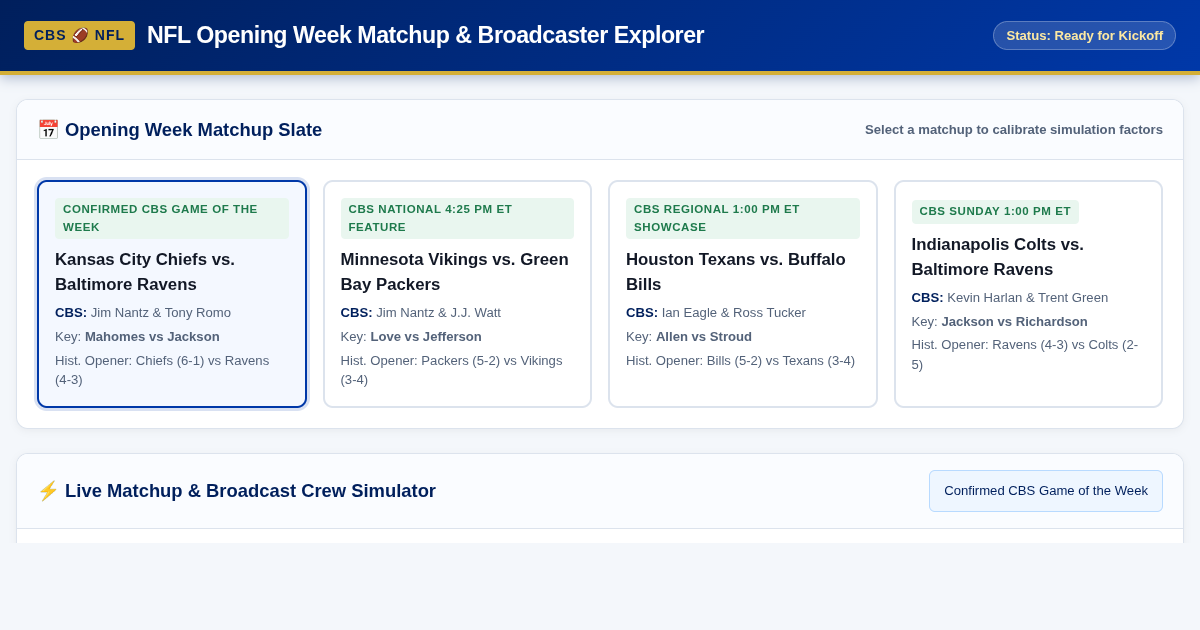The height and width of the screenshot is (630, 1200).
Task: Click the calendar icon beside Opening Week Matchup Slate
Action: (x=48, y=130)
